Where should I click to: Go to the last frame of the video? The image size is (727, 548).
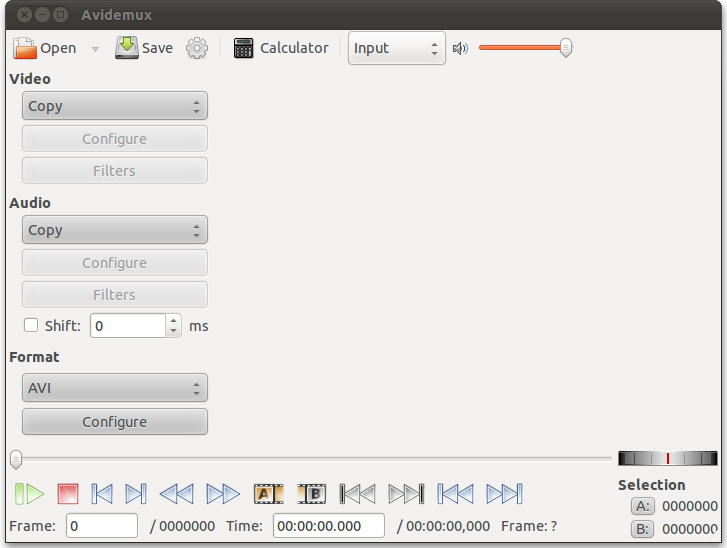(504, 494)
